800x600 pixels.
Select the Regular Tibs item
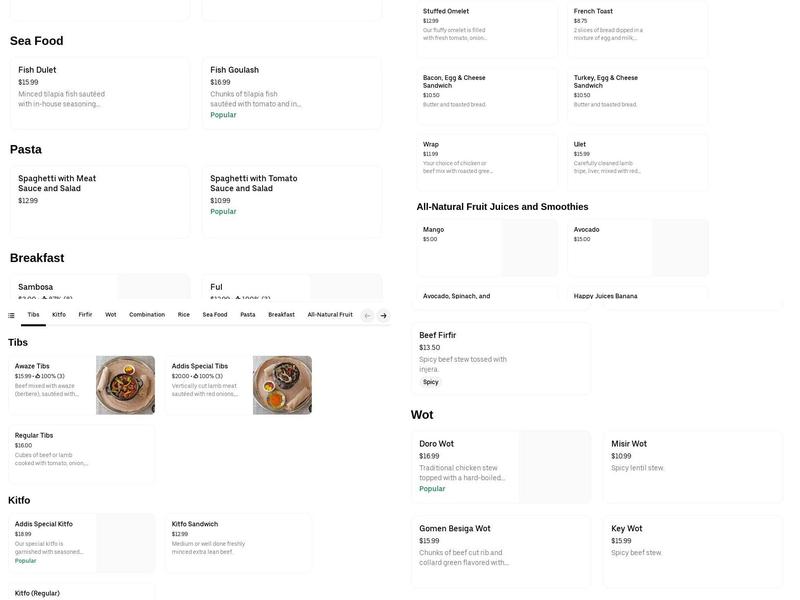(81, 455)
